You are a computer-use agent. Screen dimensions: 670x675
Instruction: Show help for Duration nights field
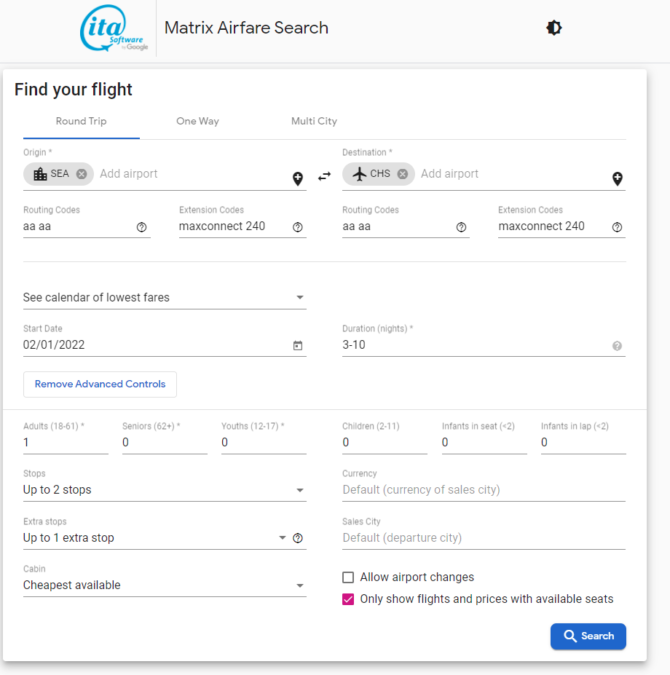pos(617,346)
